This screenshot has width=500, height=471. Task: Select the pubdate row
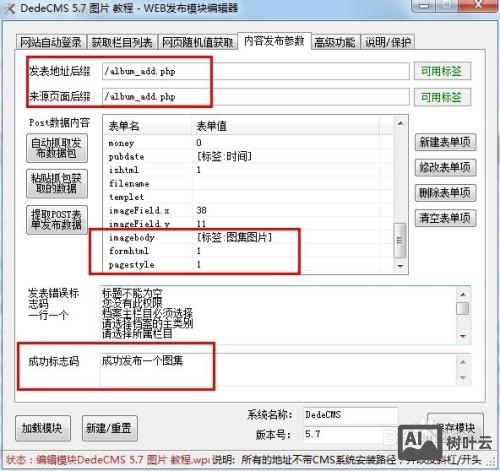(248, 156)
